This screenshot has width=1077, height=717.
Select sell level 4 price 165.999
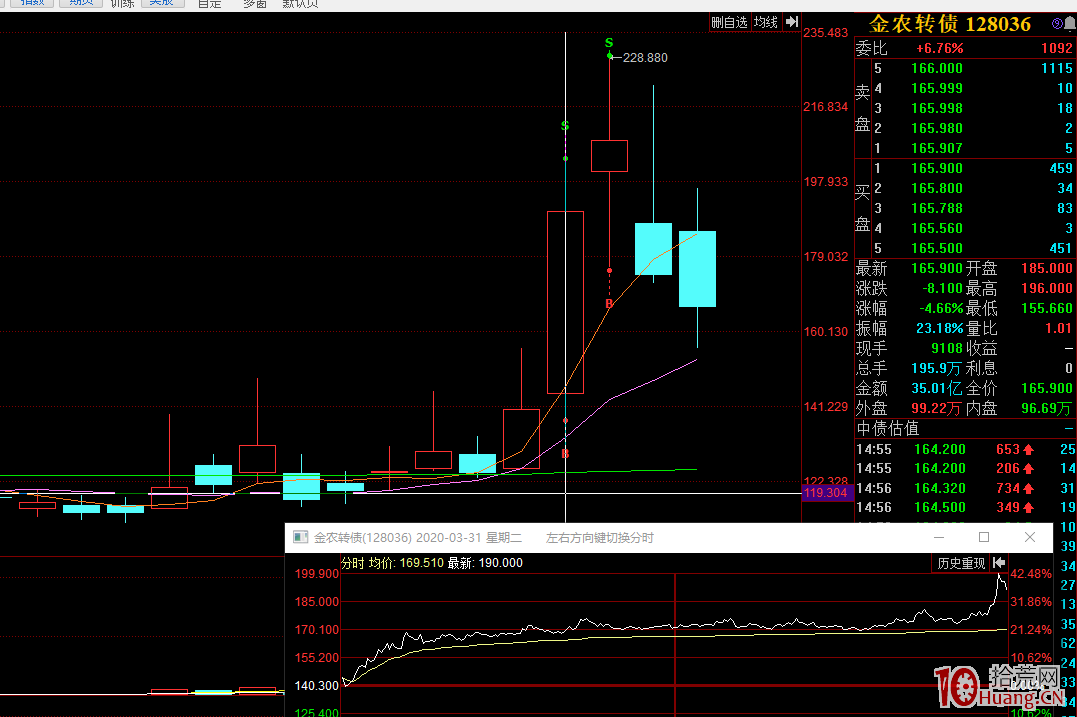(x=937, y=88)
